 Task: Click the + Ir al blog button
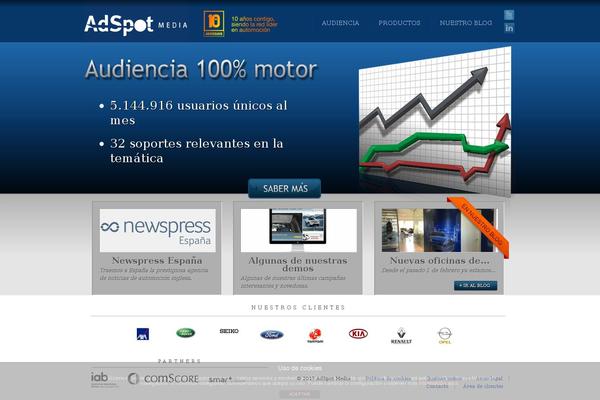(476, 286)
